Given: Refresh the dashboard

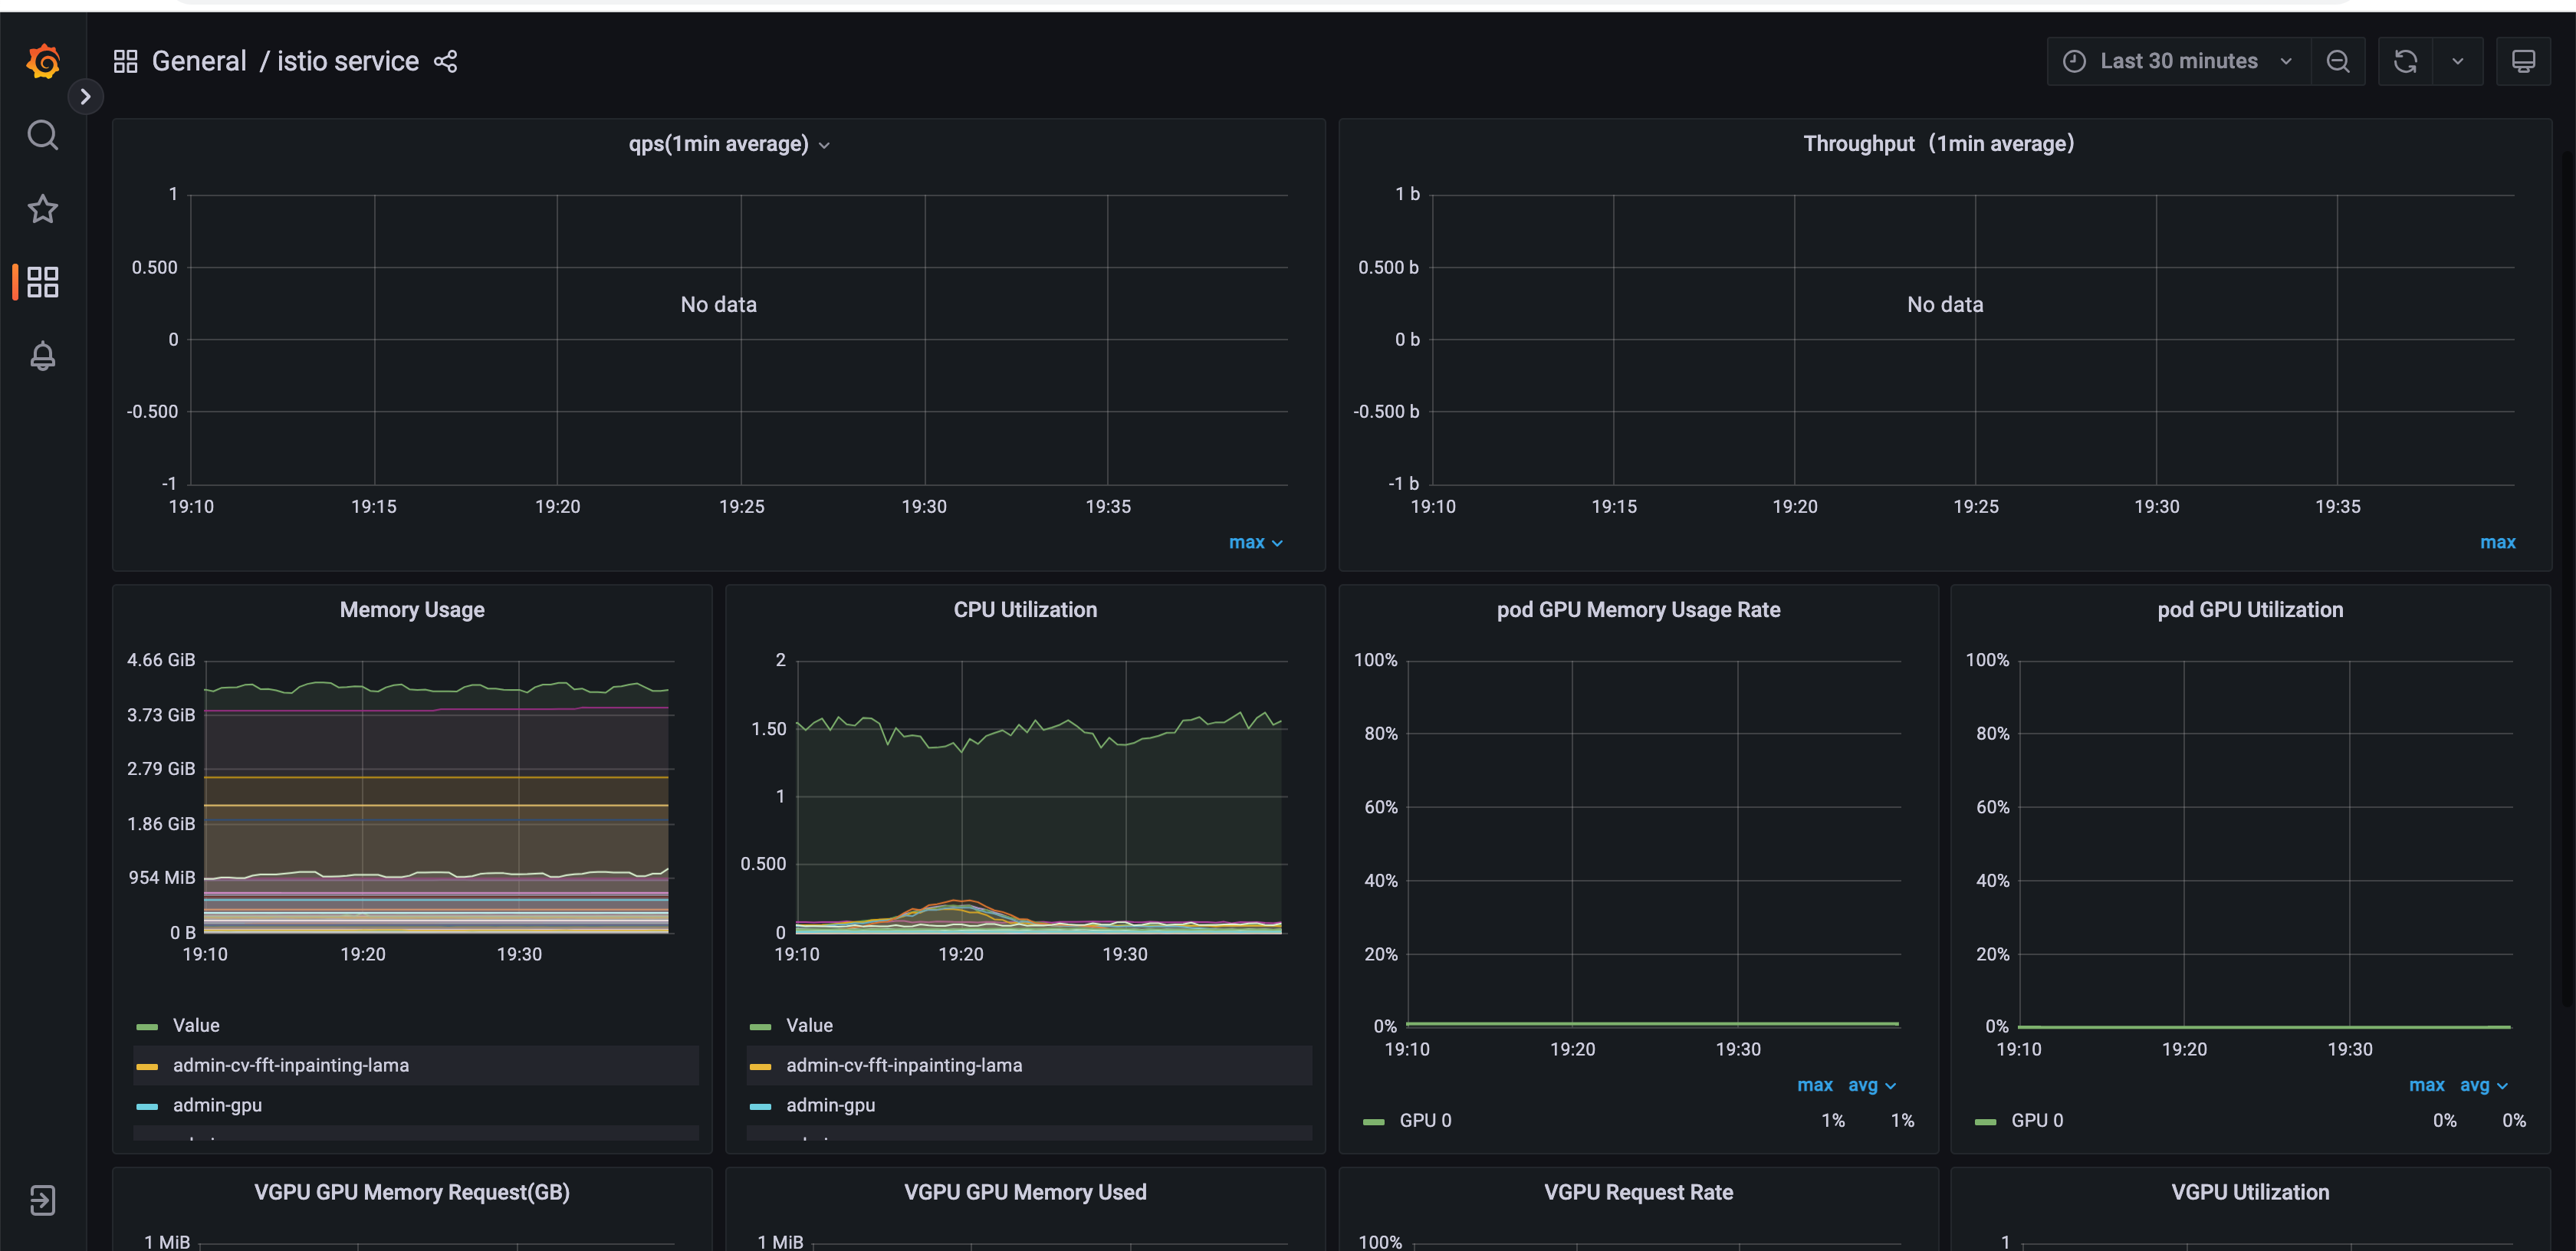Looking at the screenshot, I should point(2405,62).
